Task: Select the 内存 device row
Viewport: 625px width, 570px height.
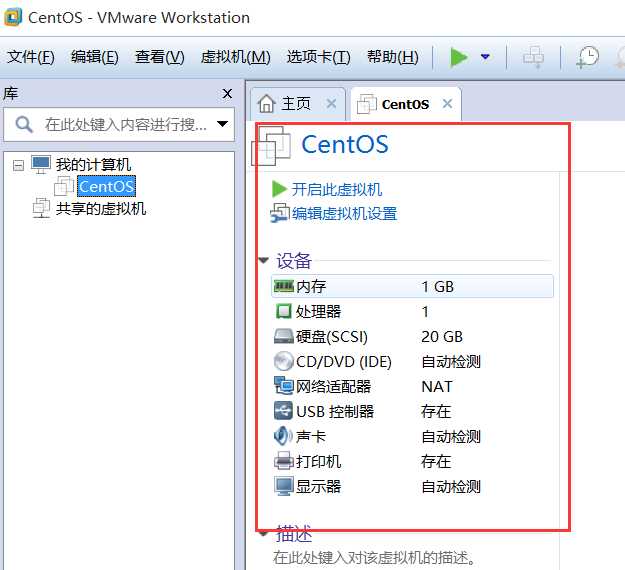Action: point(412,286)
